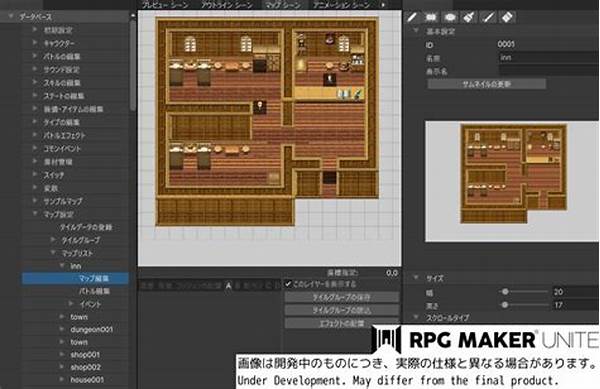Click the tab overflow arrow after アニメーション シーン
Image resolution: width=600 pixels, height=389 pixels.
[x=383, y=5]
